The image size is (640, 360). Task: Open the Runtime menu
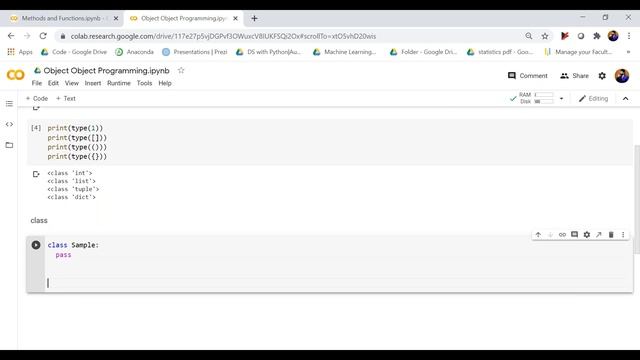[x=119, y=83]
